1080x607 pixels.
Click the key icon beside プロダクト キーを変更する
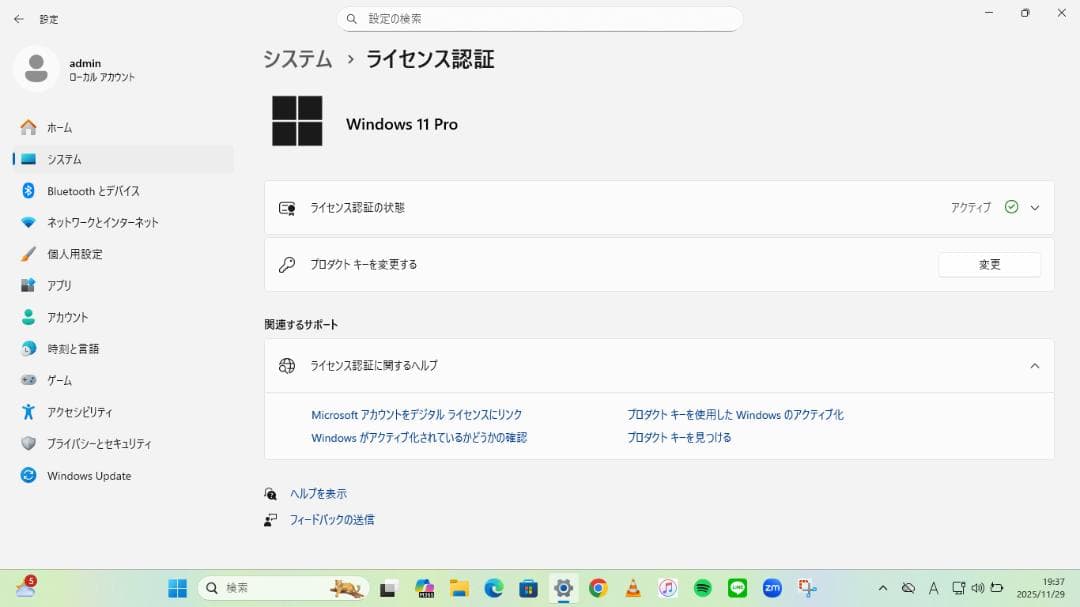click(x=287, y=265)
